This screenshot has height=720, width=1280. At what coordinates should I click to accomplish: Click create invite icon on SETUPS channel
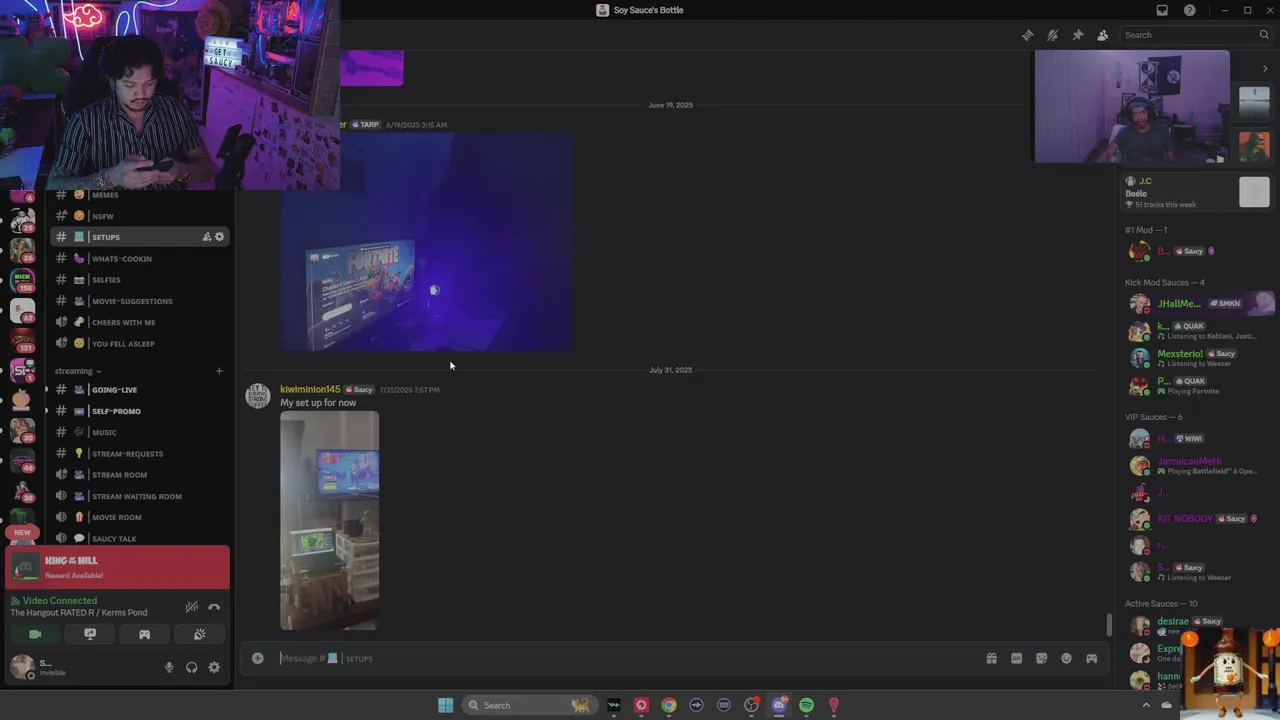[206, 237]
